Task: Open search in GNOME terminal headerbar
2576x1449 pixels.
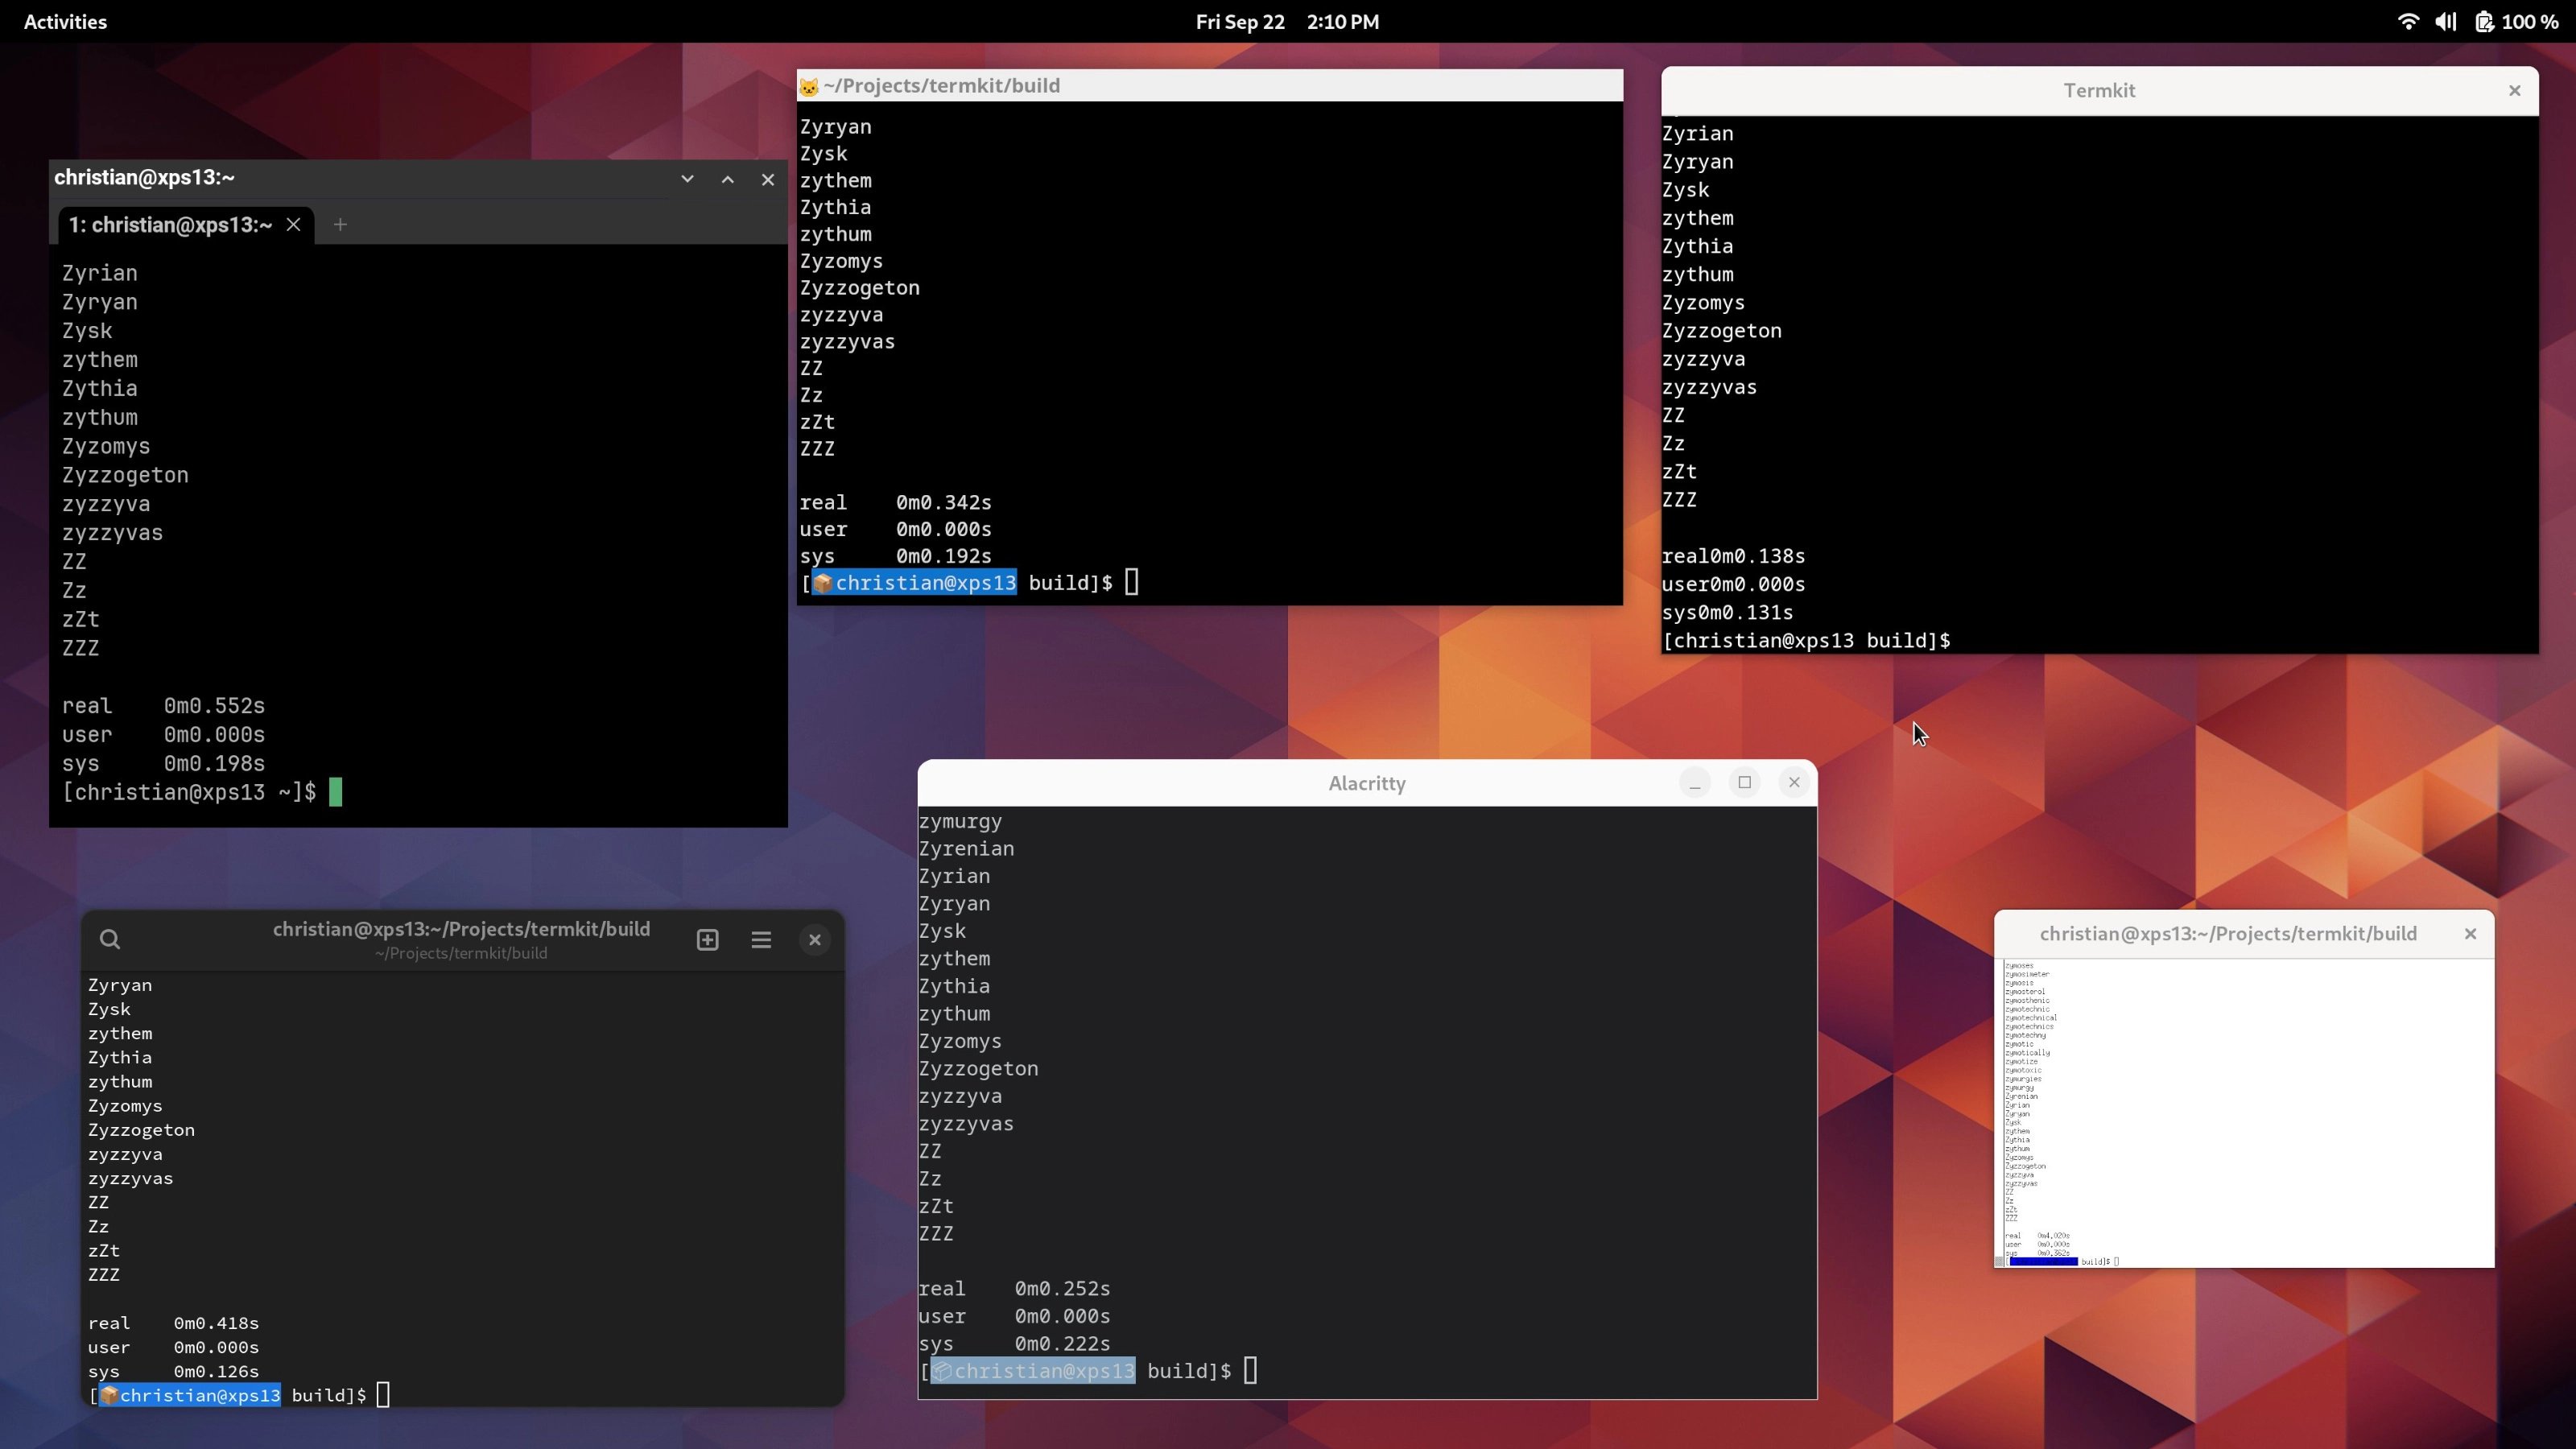Action: [x=110, y=939]
